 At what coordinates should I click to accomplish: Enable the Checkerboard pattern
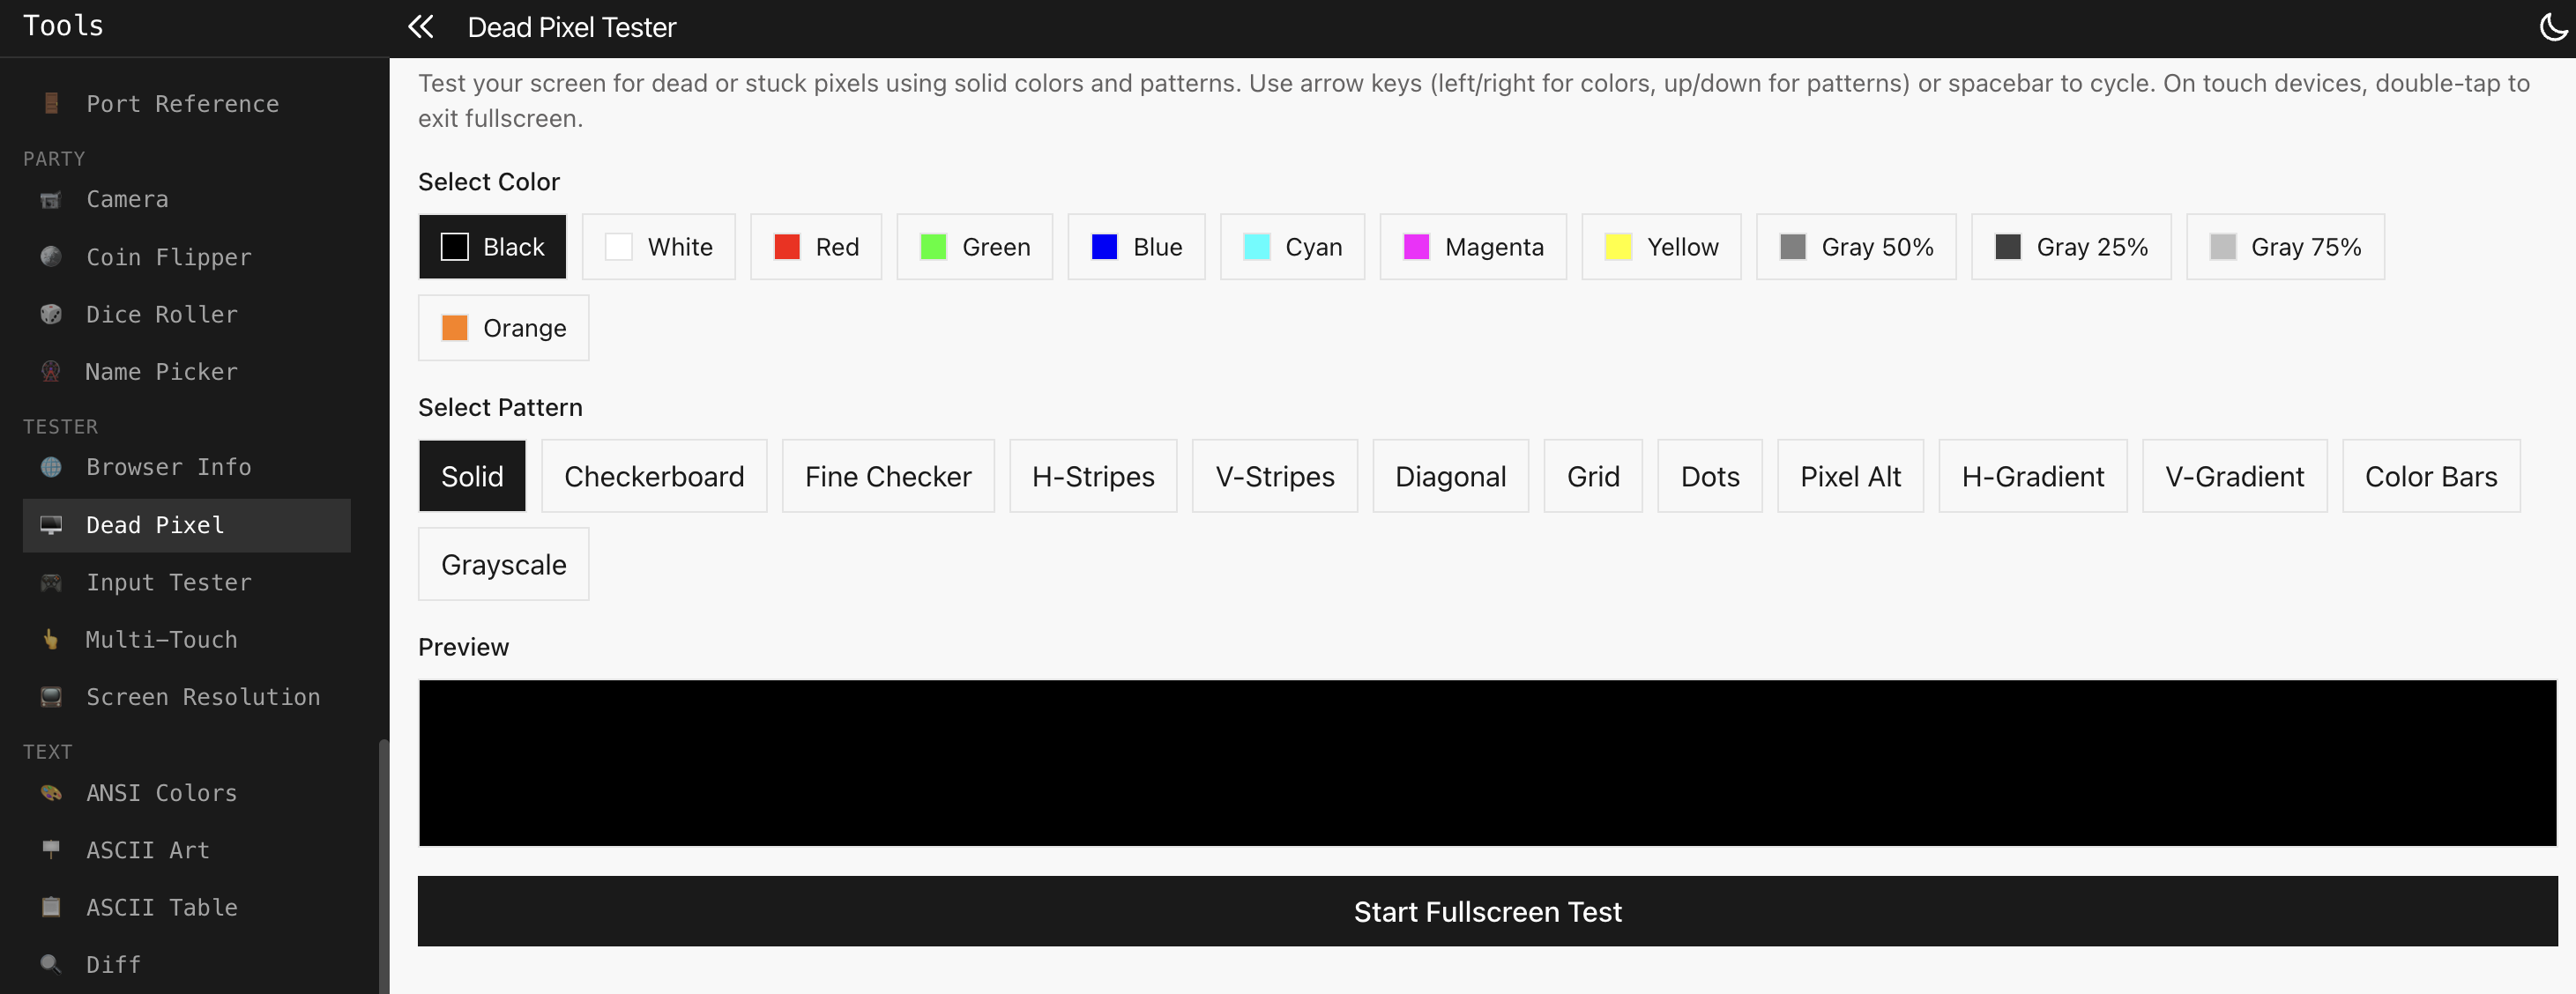654,476
